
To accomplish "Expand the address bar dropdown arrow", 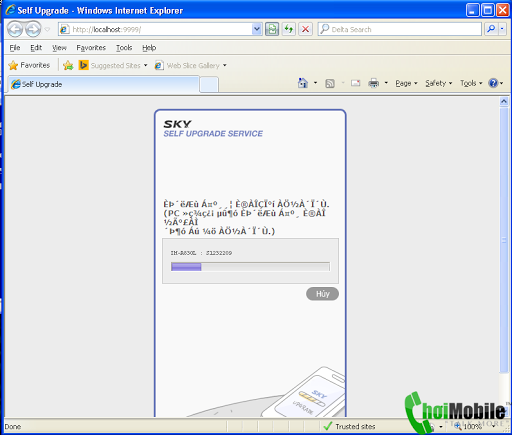I will pos(257,29).
